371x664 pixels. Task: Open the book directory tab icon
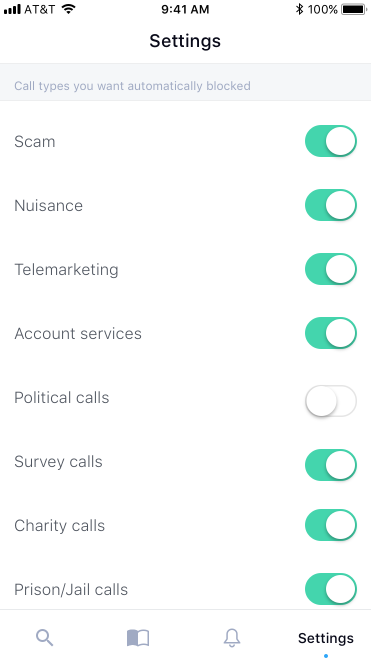click(138, 637)
